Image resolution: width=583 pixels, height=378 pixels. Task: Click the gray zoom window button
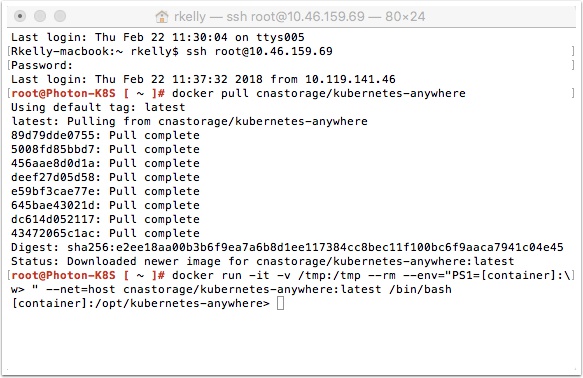pyautogui.click(x=60, y=16)
